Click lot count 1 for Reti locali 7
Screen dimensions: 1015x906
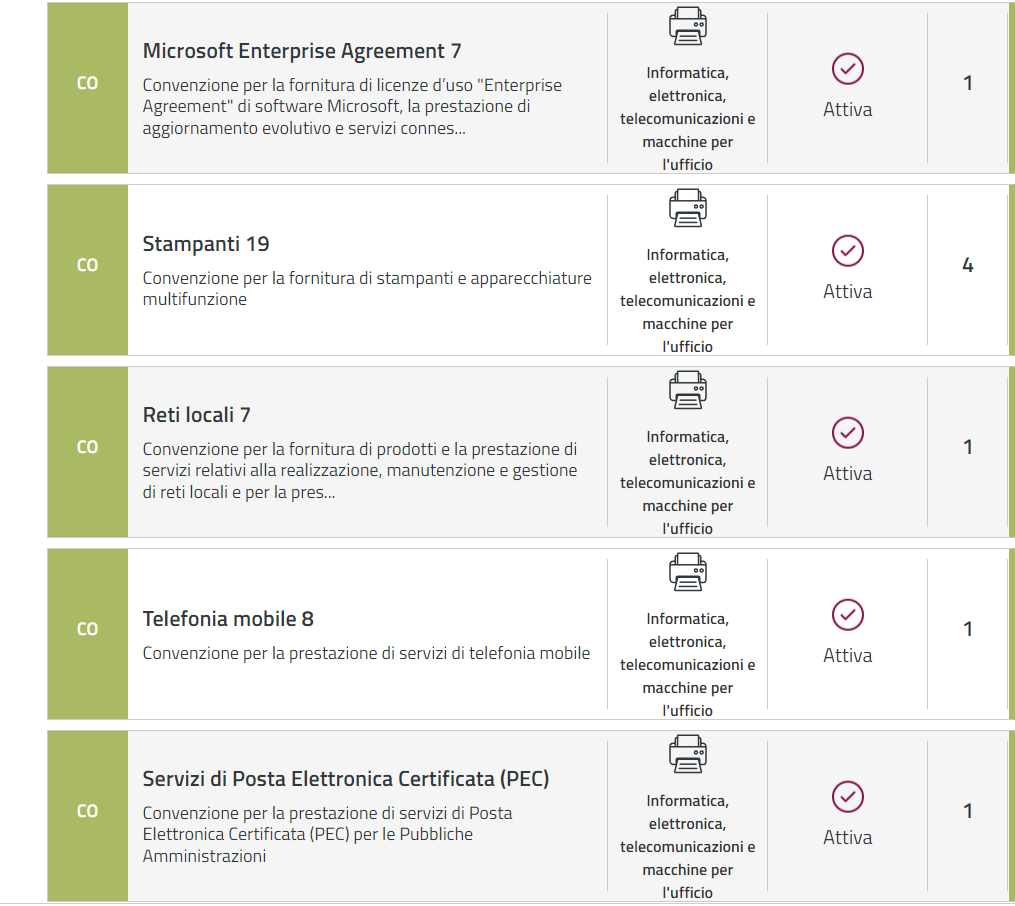tap(967, 447)
